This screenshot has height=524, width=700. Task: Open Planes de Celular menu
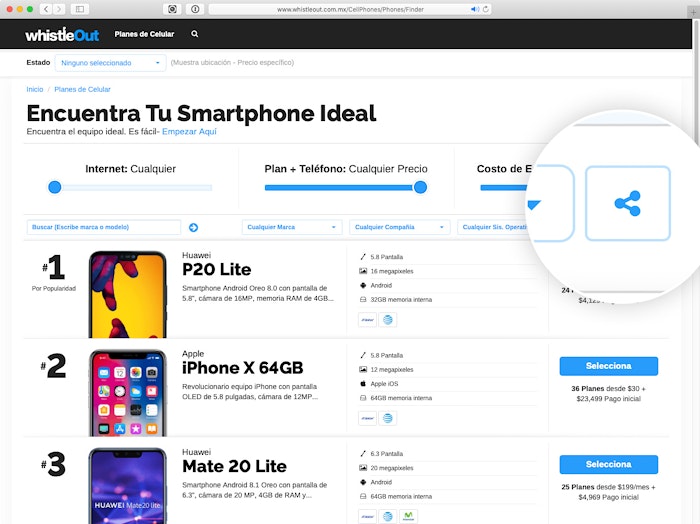tap(144, 34)
